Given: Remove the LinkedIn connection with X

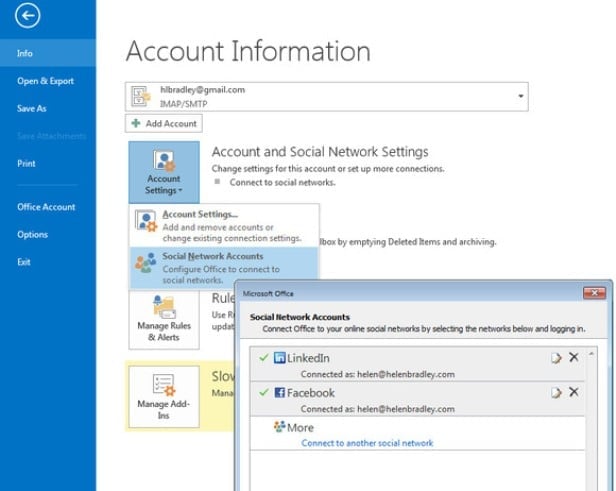Looking at the screenshot, I should pyautogui.click(x=574, y=357).
